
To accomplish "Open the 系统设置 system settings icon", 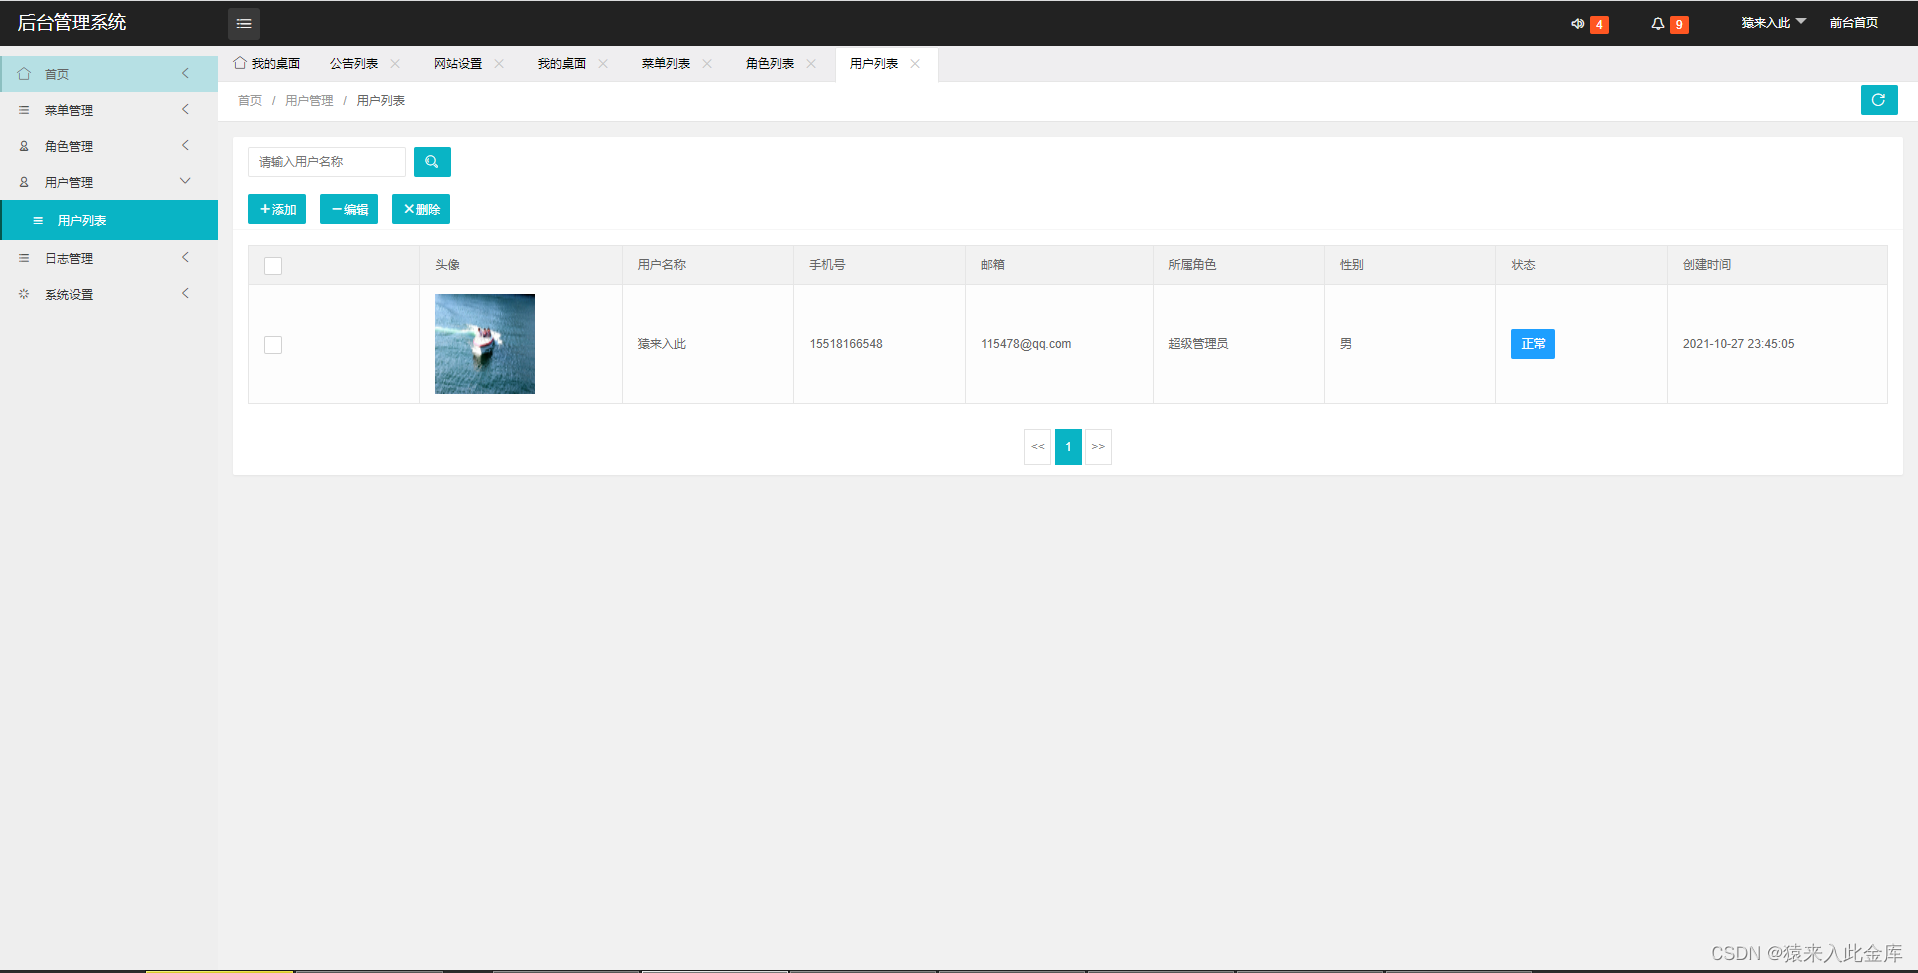I will 24,293.
